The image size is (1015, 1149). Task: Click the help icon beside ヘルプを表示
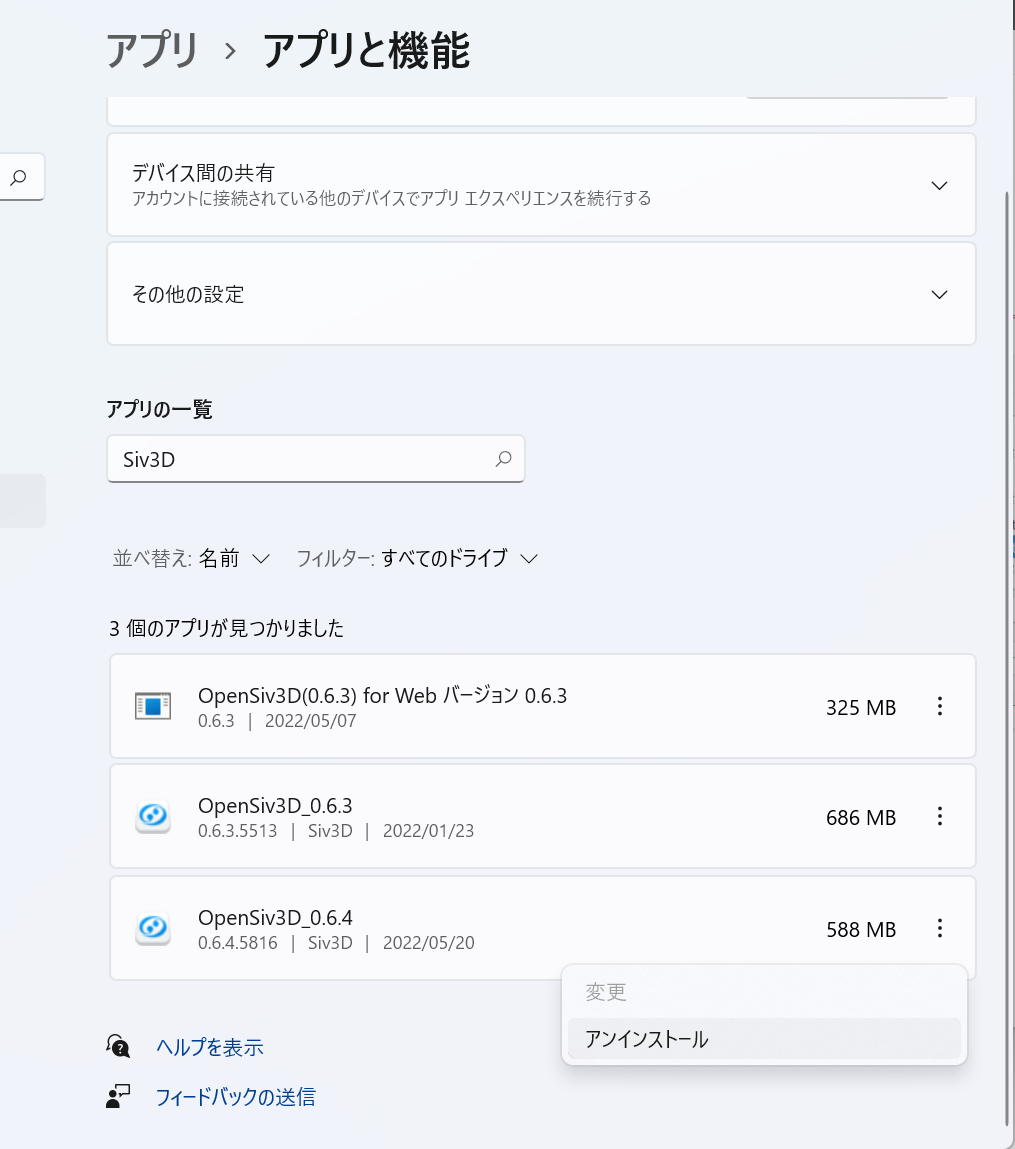click(119, 1047)
